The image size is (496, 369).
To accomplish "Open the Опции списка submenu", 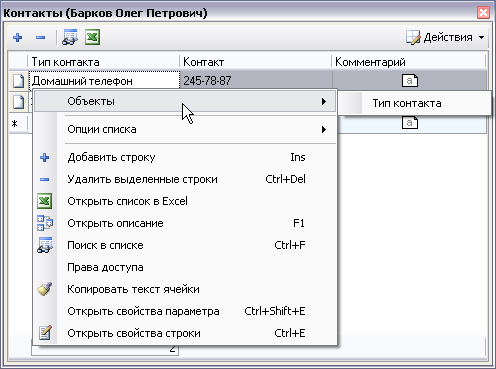I will 185,129.
